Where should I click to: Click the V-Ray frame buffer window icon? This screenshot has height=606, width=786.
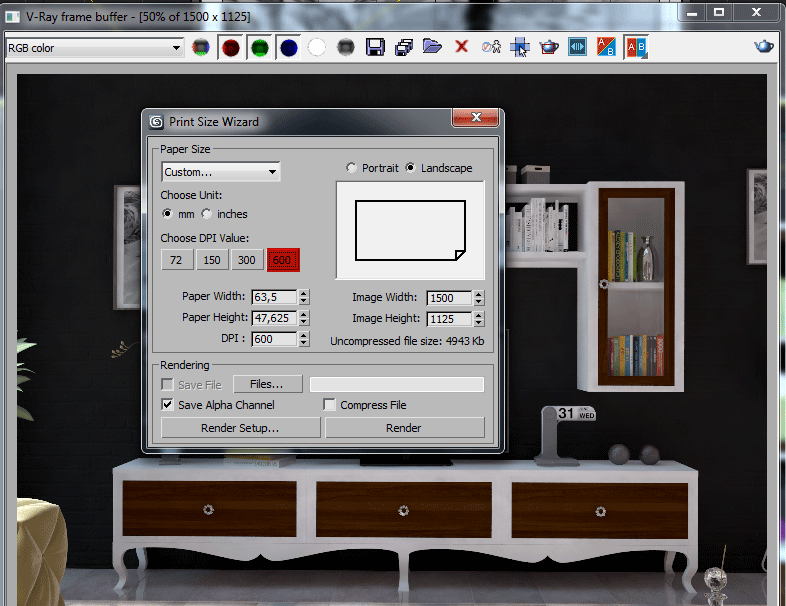pos(13,17)
